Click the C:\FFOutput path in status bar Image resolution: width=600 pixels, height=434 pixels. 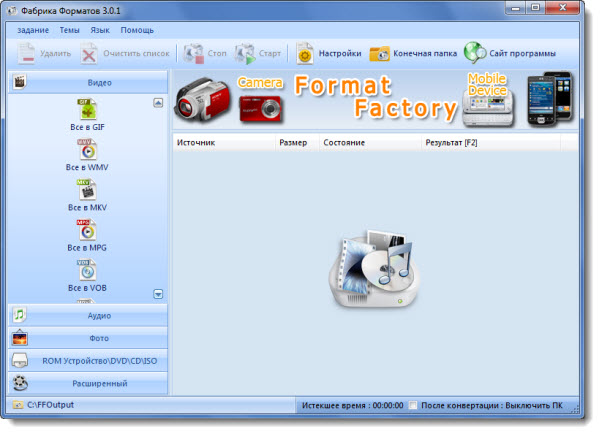click(51, 405)
